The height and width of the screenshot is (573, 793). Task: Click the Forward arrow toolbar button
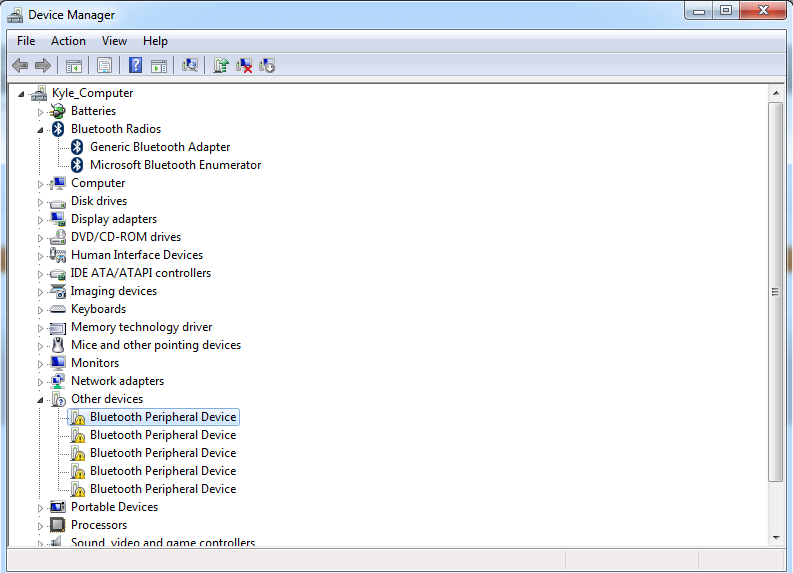point(43,65)
